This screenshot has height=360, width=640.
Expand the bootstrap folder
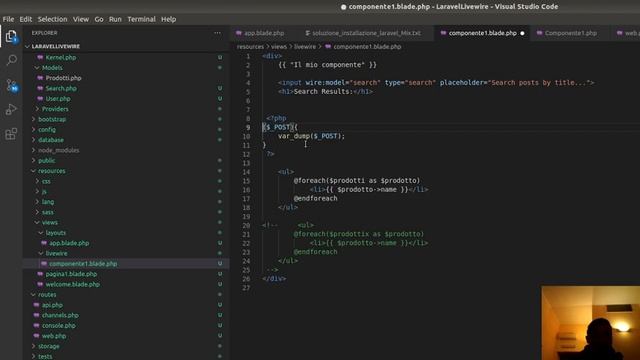point(52,119)
